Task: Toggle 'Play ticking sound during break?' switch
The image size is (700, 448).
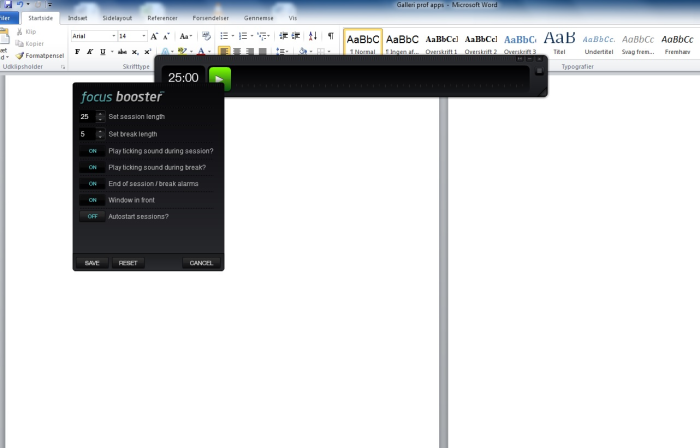Action: 92,167
